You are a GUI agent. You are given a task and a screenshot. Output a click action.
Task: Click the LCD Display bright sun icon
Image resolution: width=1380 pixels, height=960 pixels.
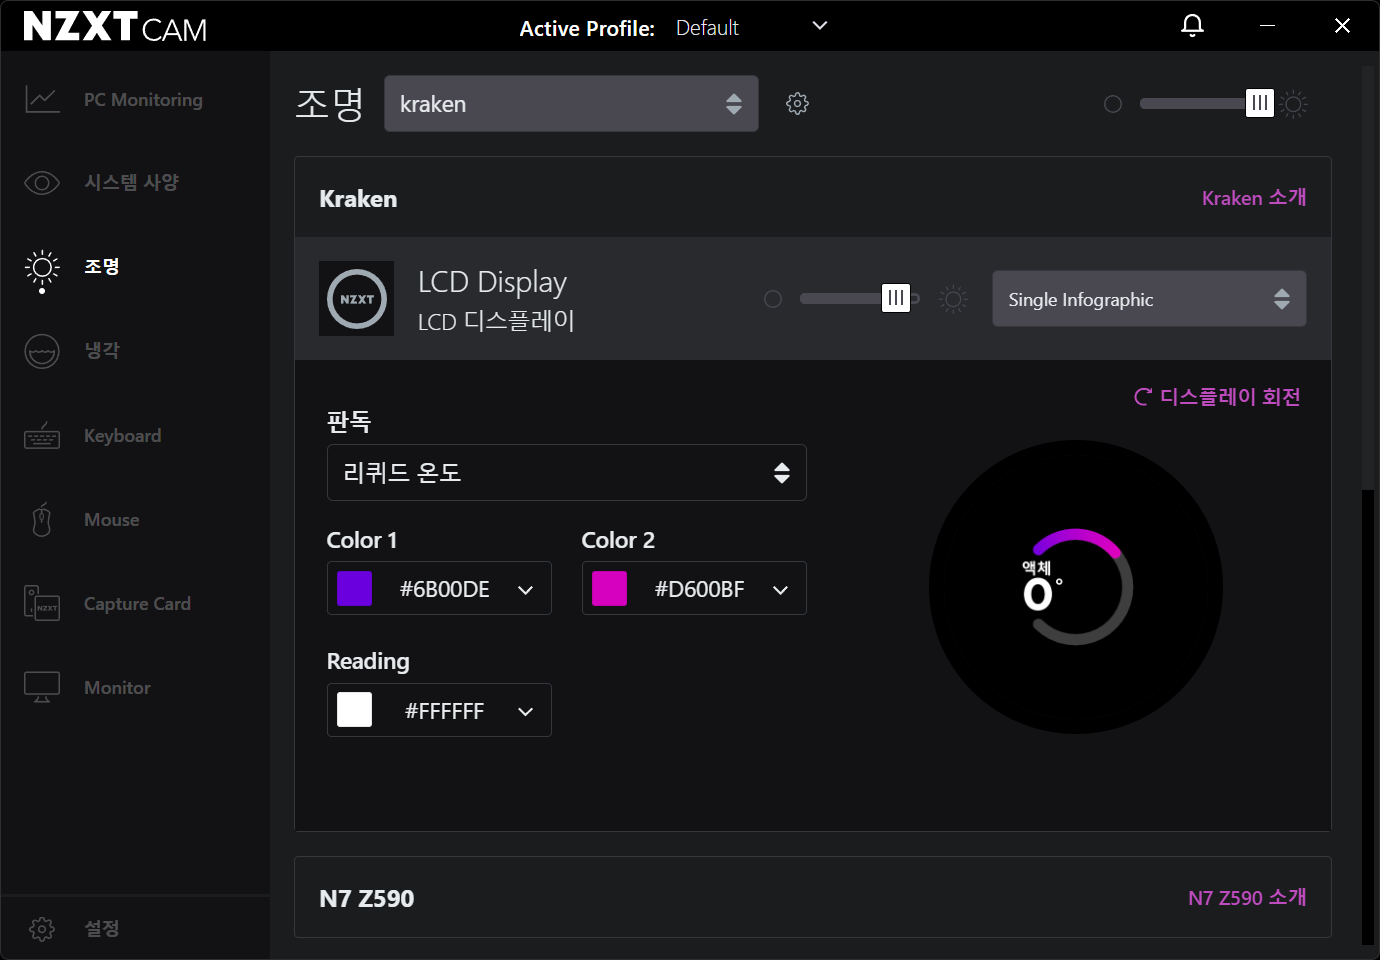(x=953, y=299)
